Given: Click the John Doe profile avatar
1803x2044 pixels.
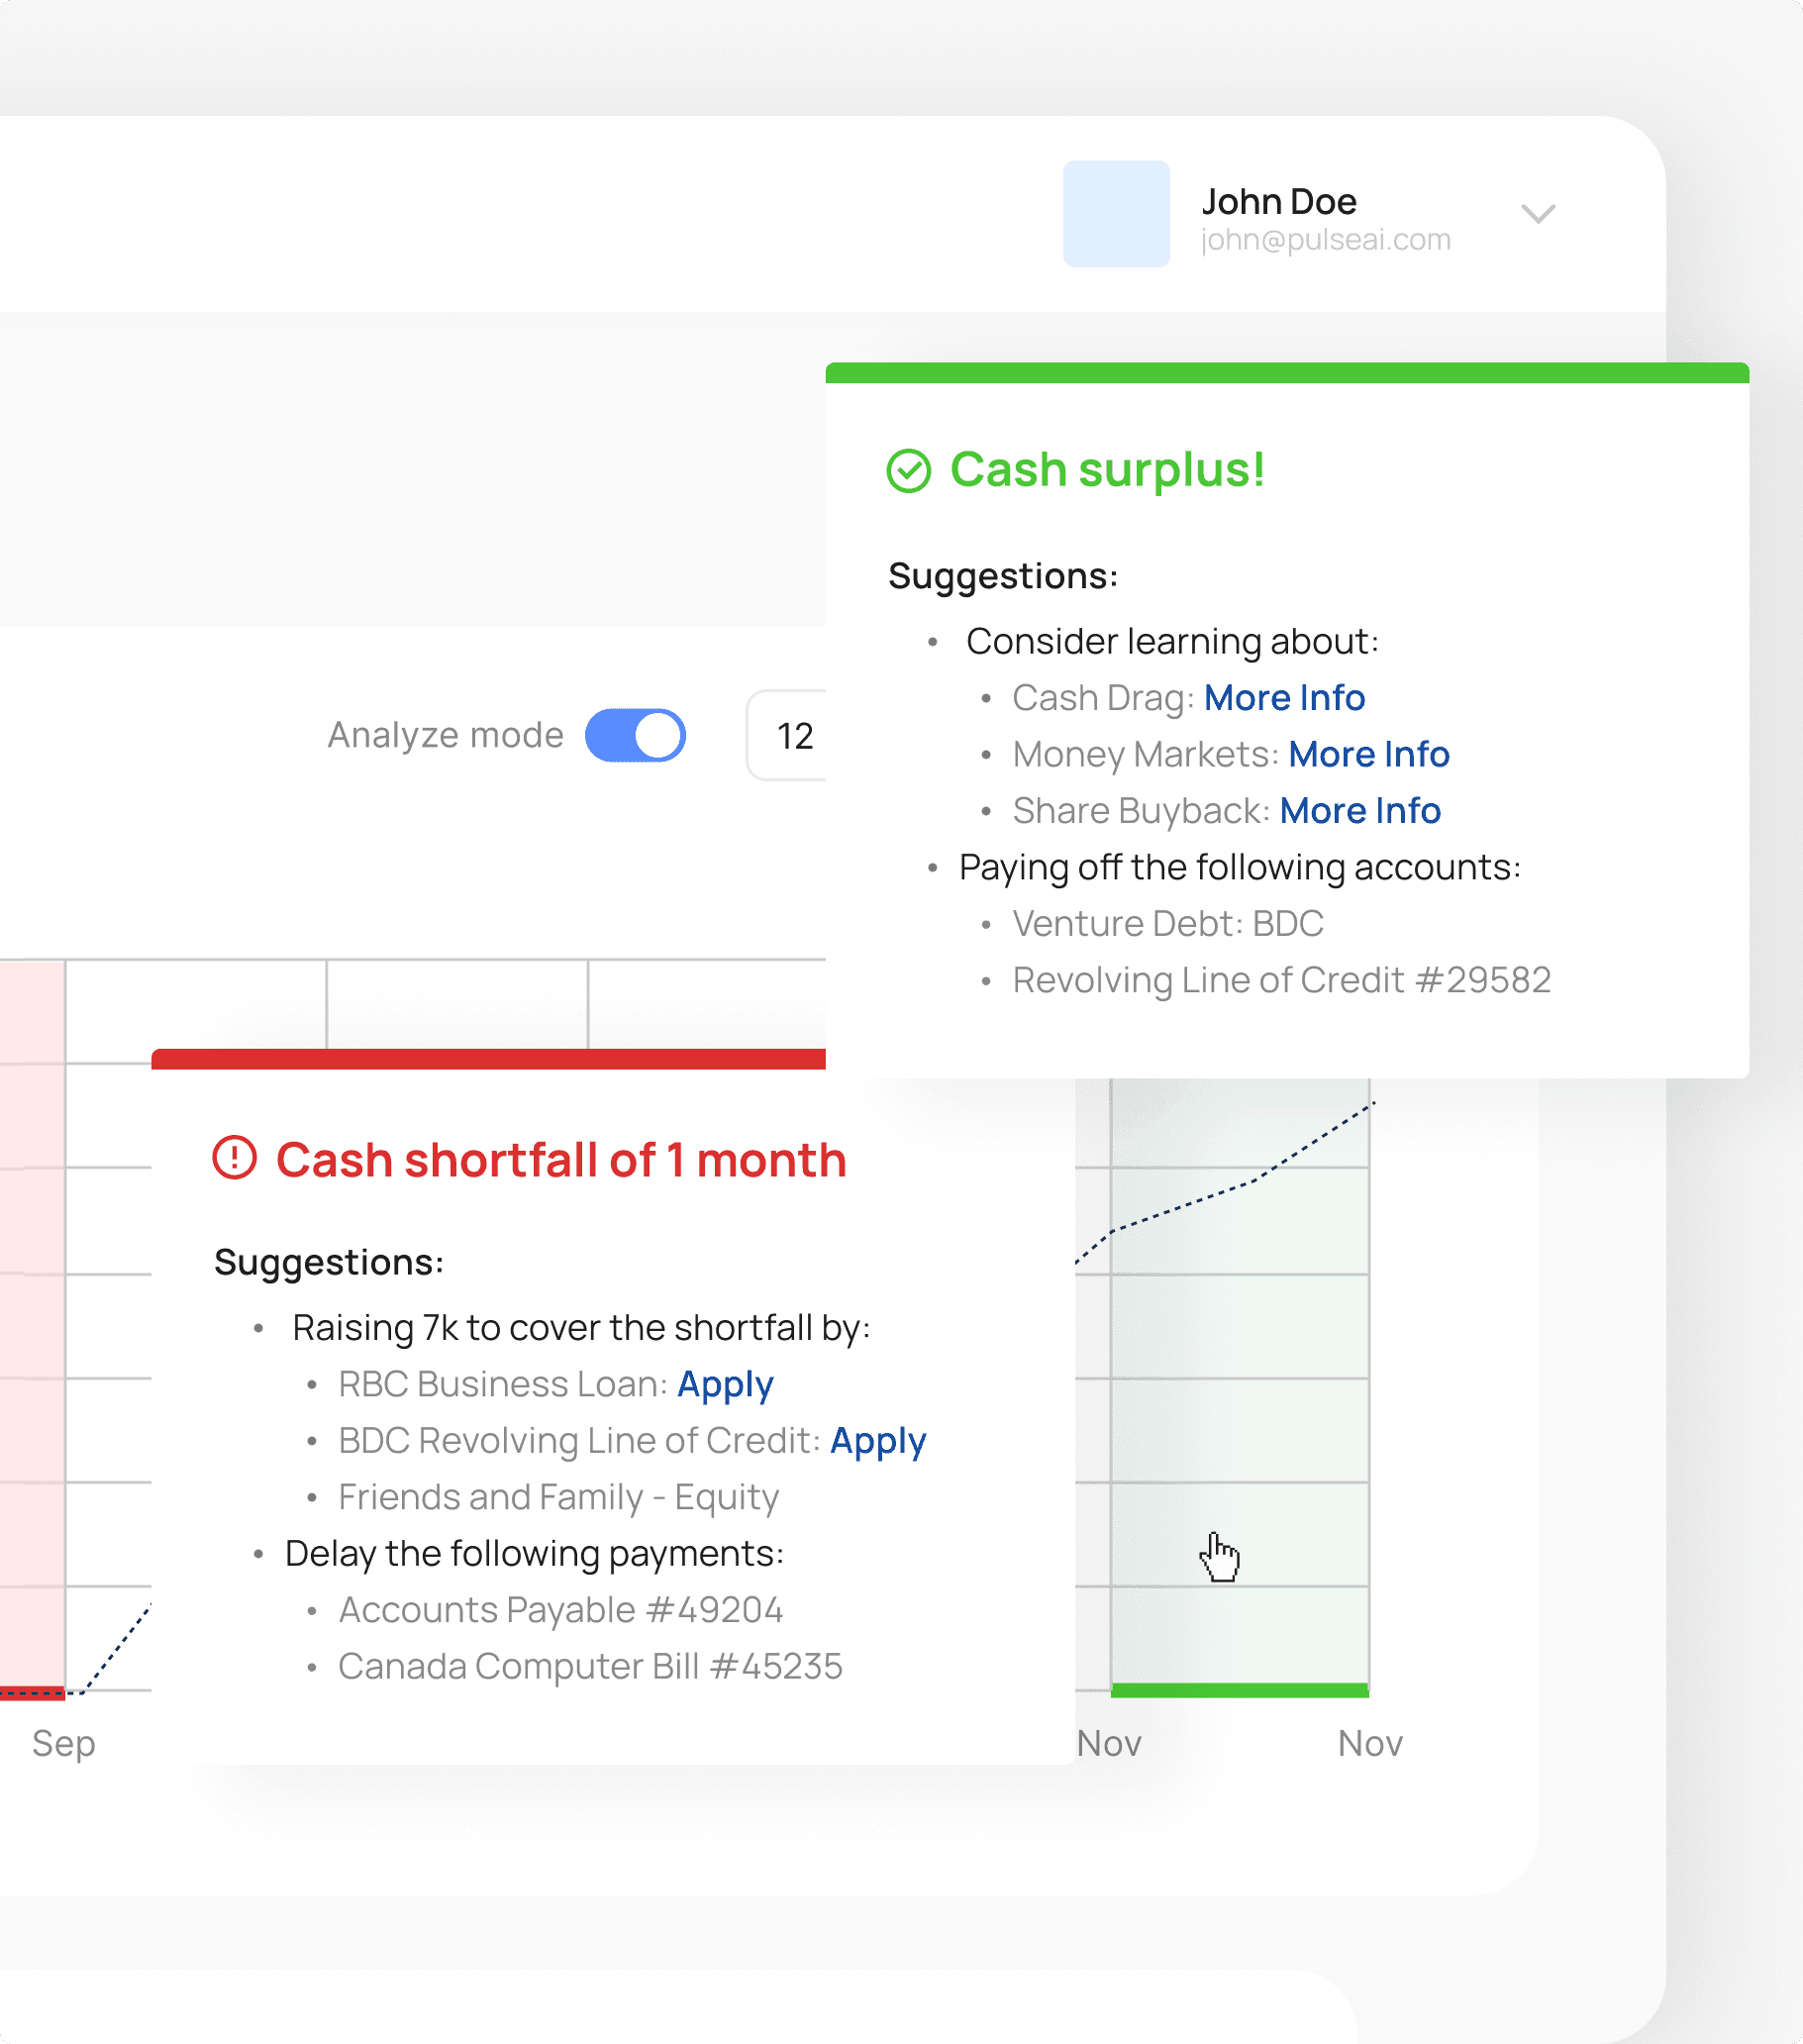Looking at the screenshot, I should tap(1116, 214).
